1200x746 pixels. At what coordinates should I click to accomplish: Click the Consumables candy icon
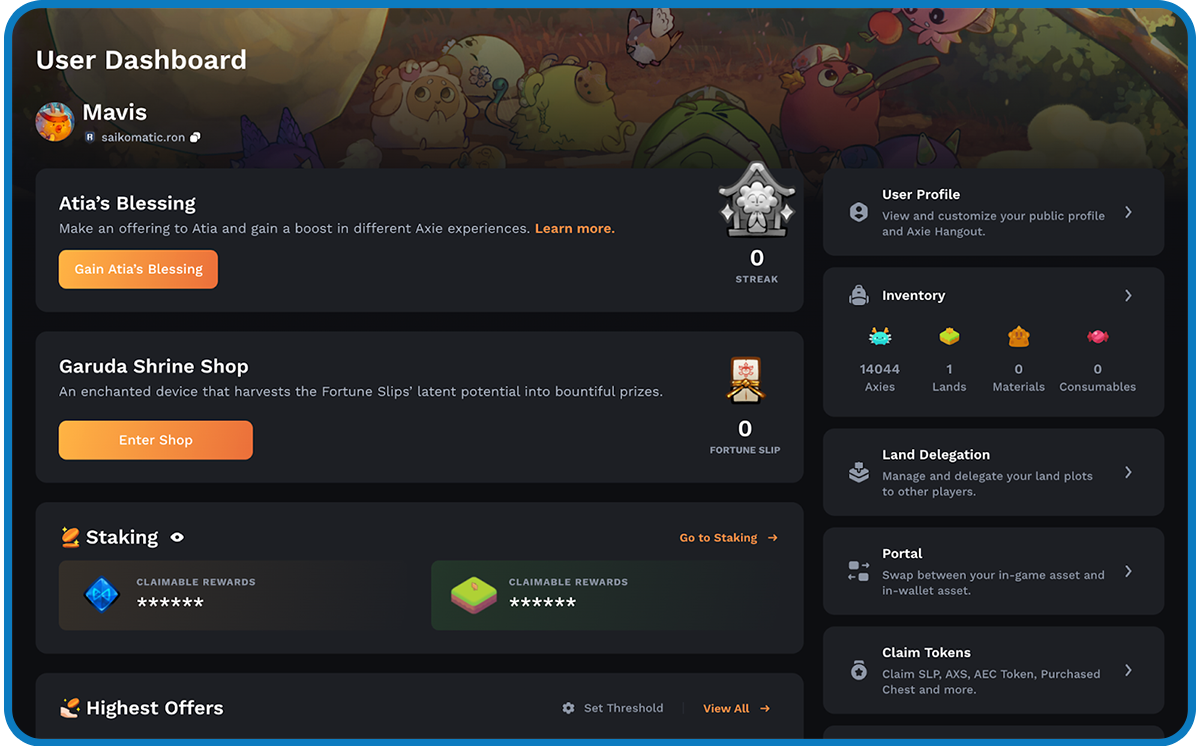coord(1098,337)
